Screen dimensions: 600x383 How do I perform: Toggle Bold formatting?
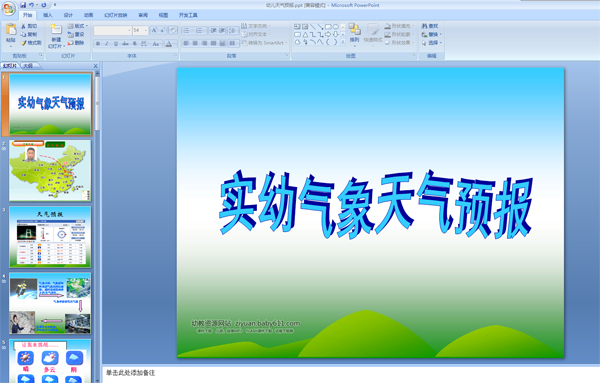98,44
